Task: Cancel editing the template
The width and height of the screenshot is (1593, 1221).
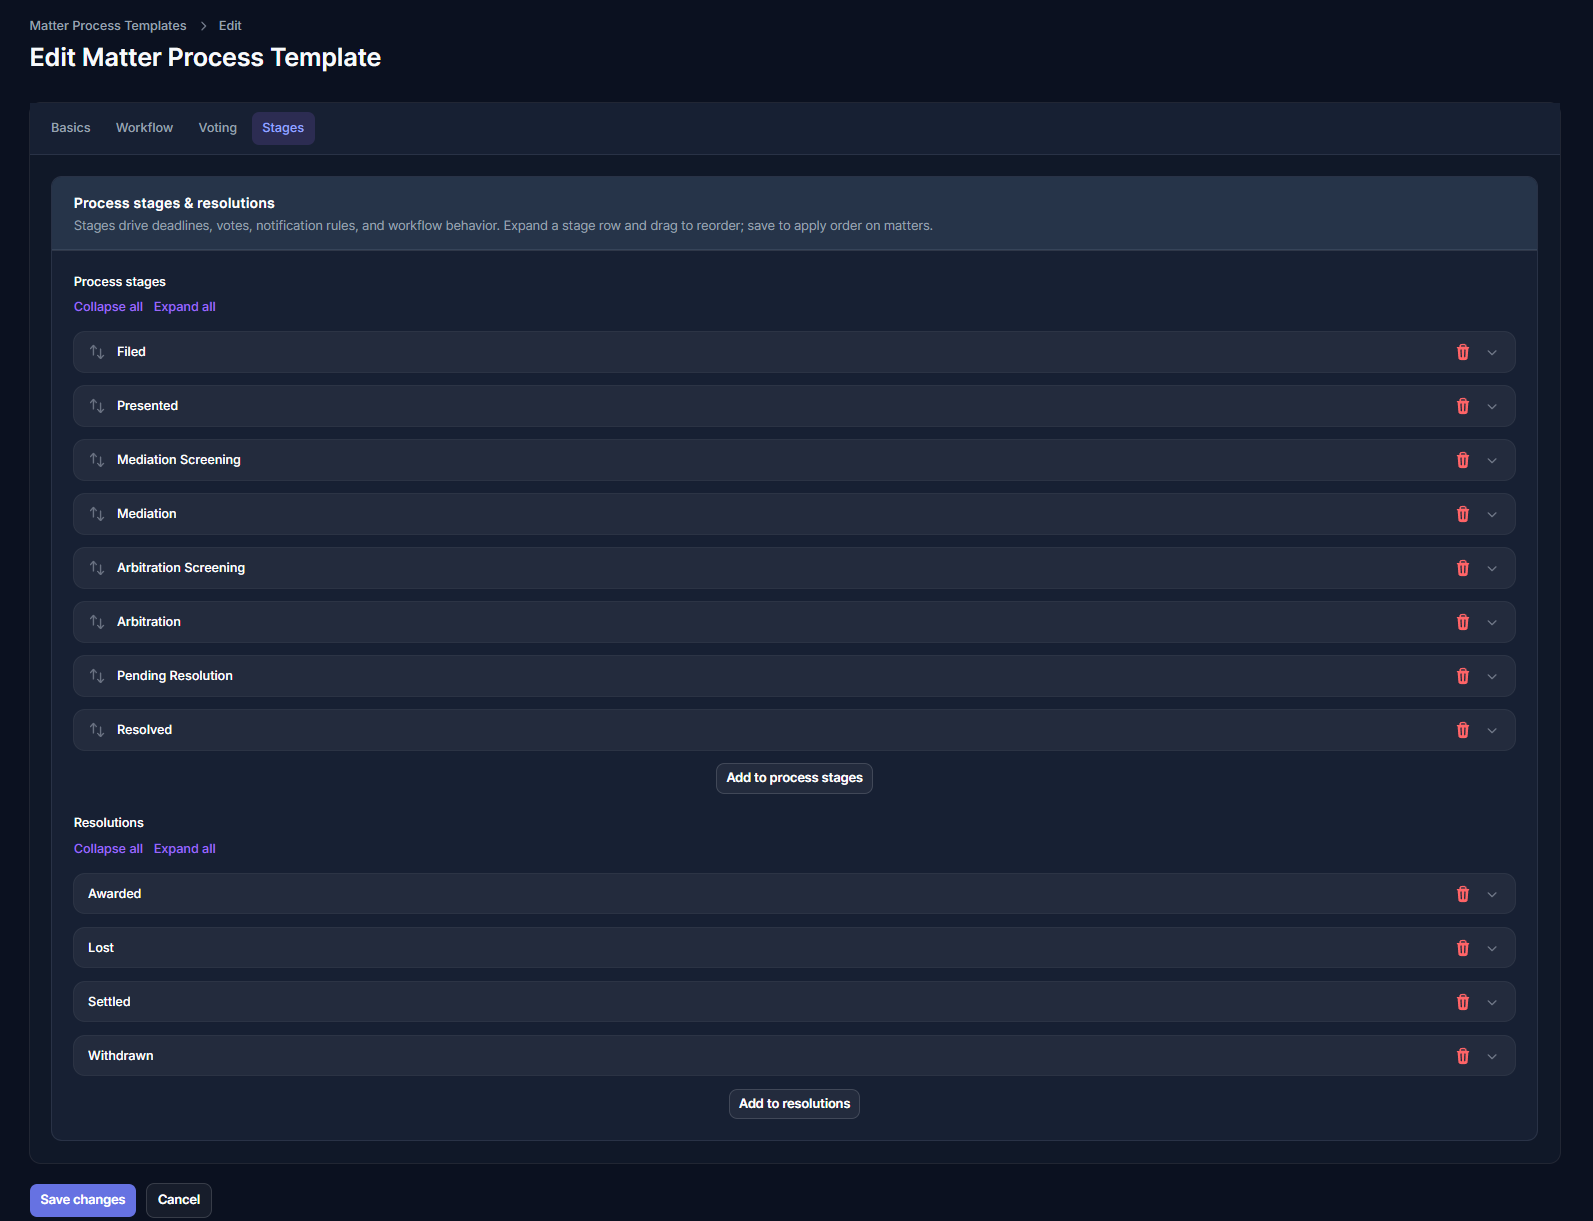Action: pyautogui.click(x=179, y=1200)
